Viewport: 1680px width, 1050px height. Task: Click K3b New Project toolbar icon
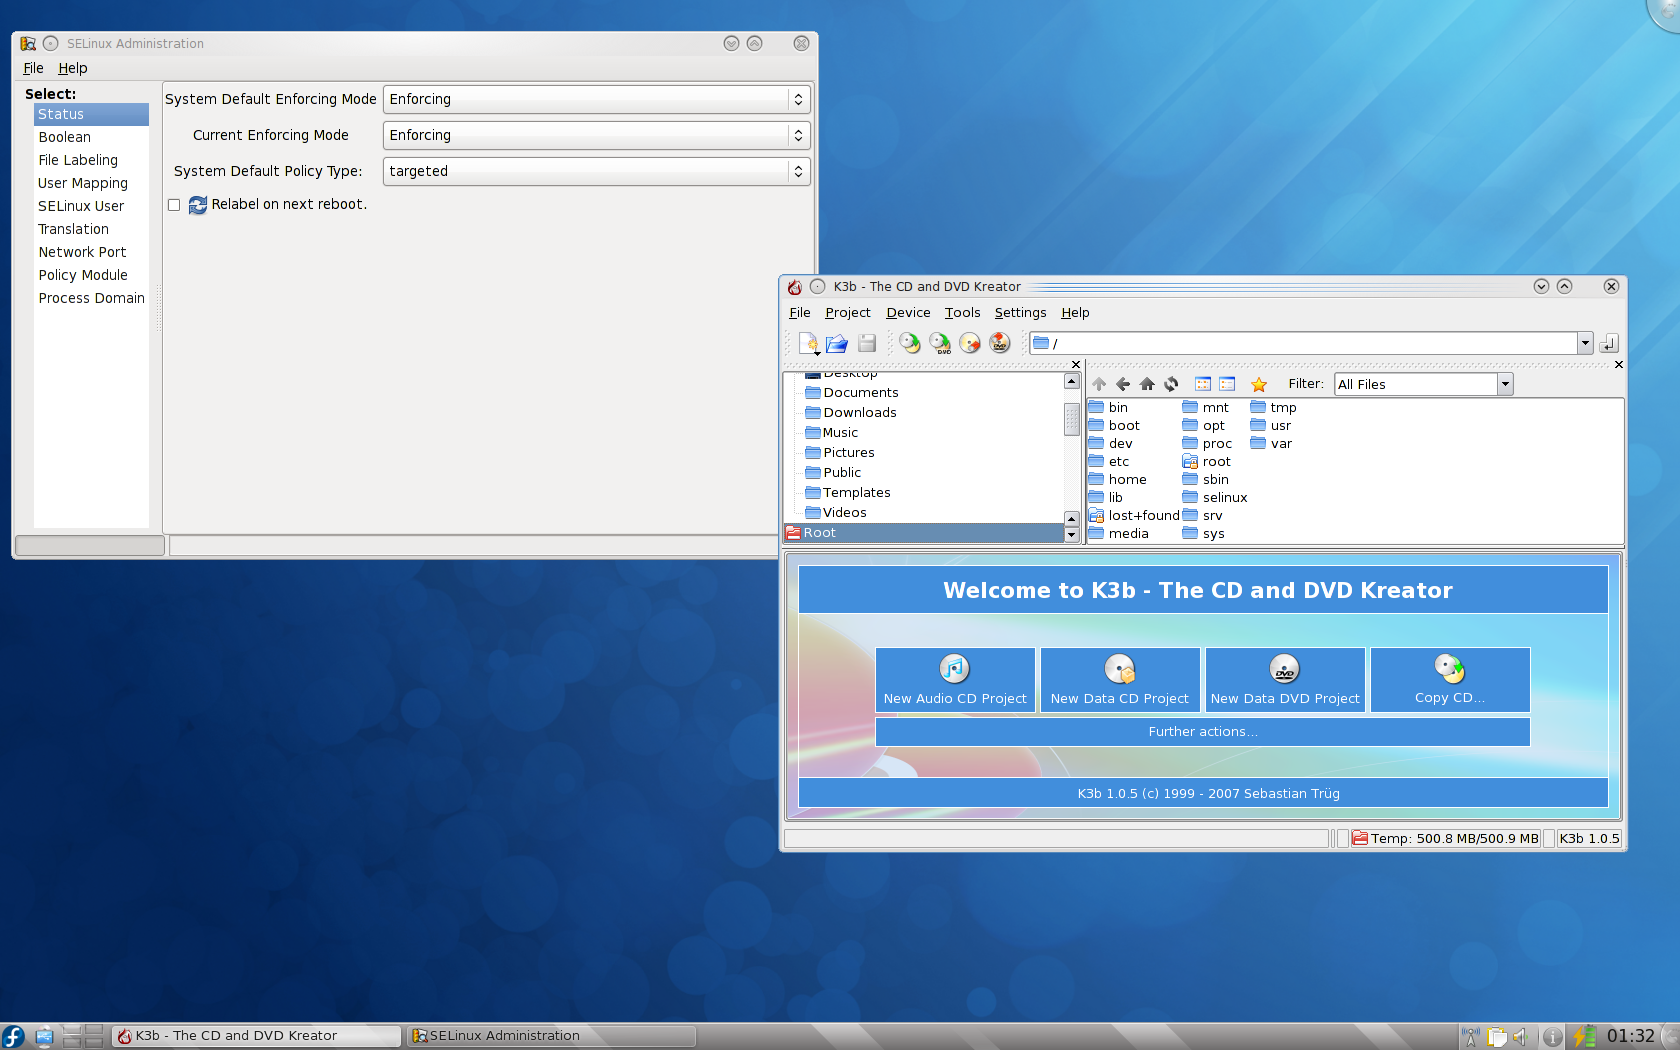pyautogui.click(x=809, y=343)
